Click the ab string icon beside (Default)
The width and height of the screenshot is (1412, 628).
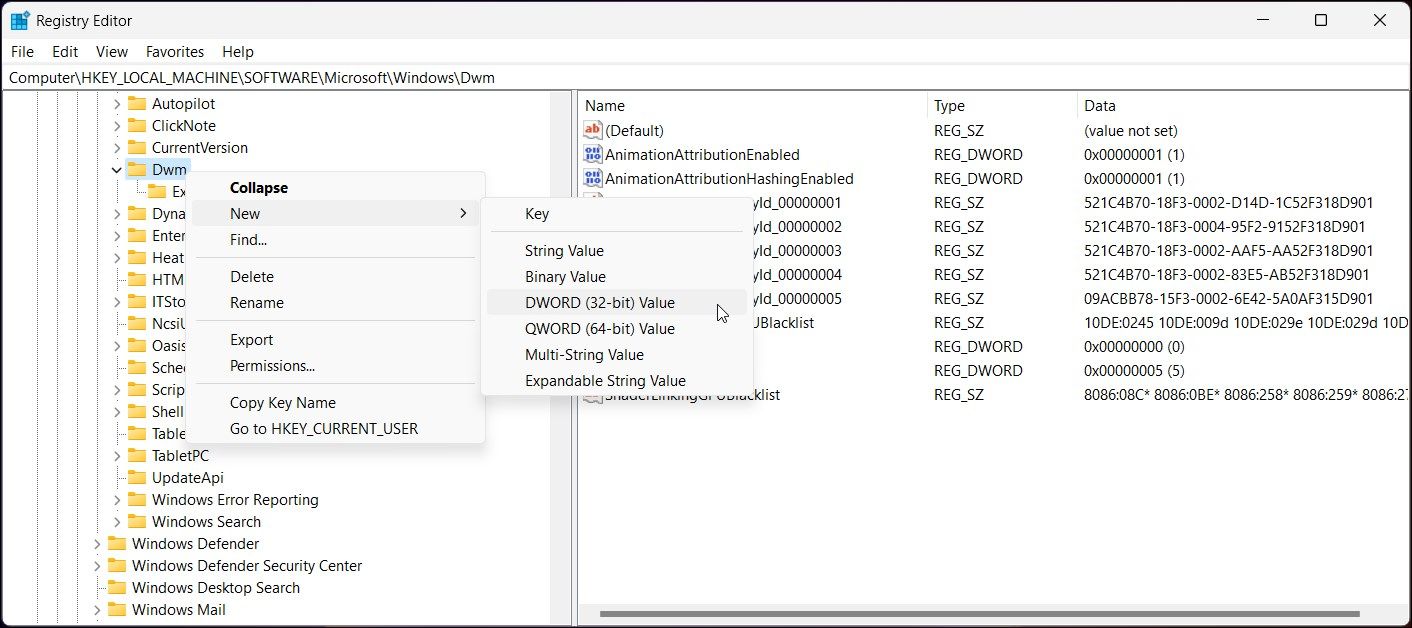pyautogui.click(x=594, y=130)
